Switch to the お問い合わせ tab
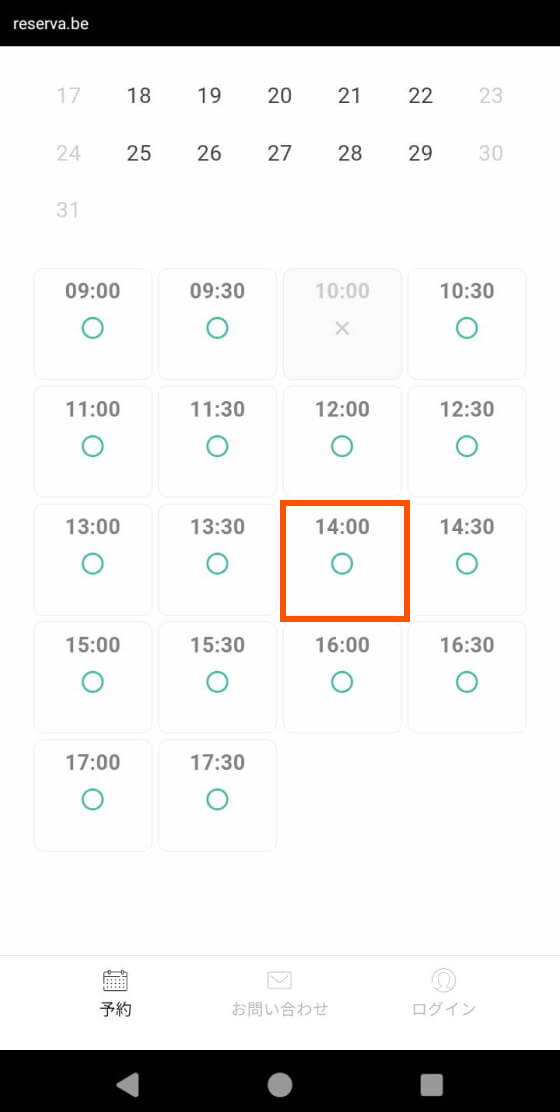This screenshot has height=1112, width=560. (279, 1008)
